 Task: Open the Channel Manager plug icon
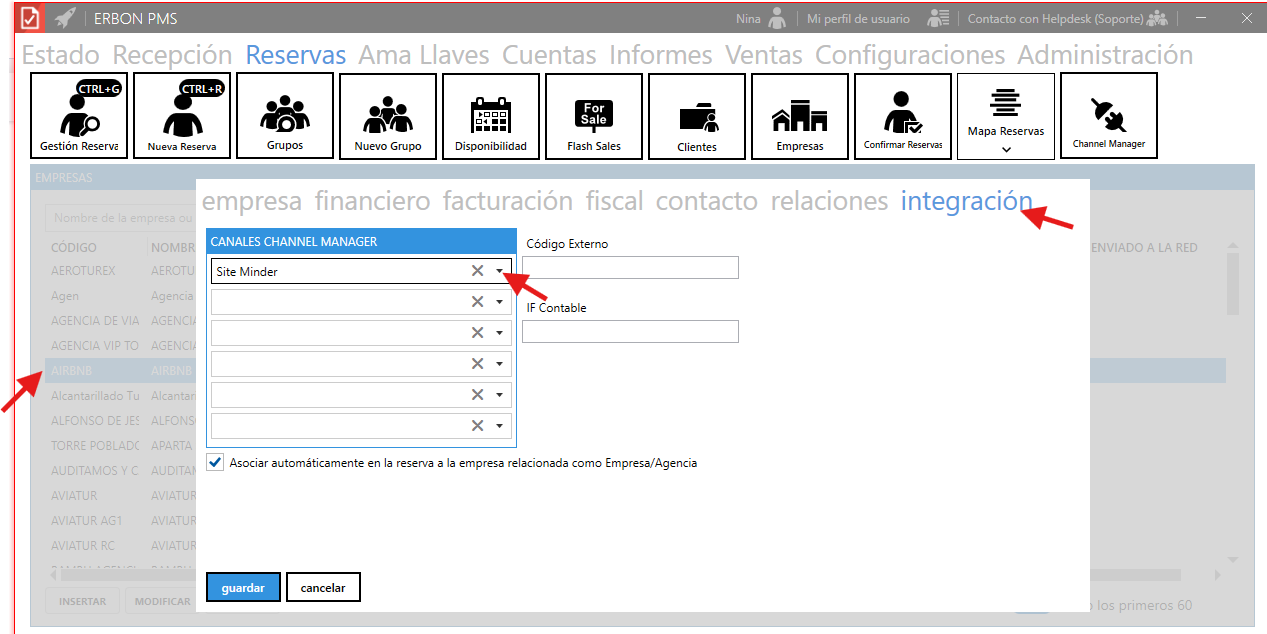point(1108,116)
